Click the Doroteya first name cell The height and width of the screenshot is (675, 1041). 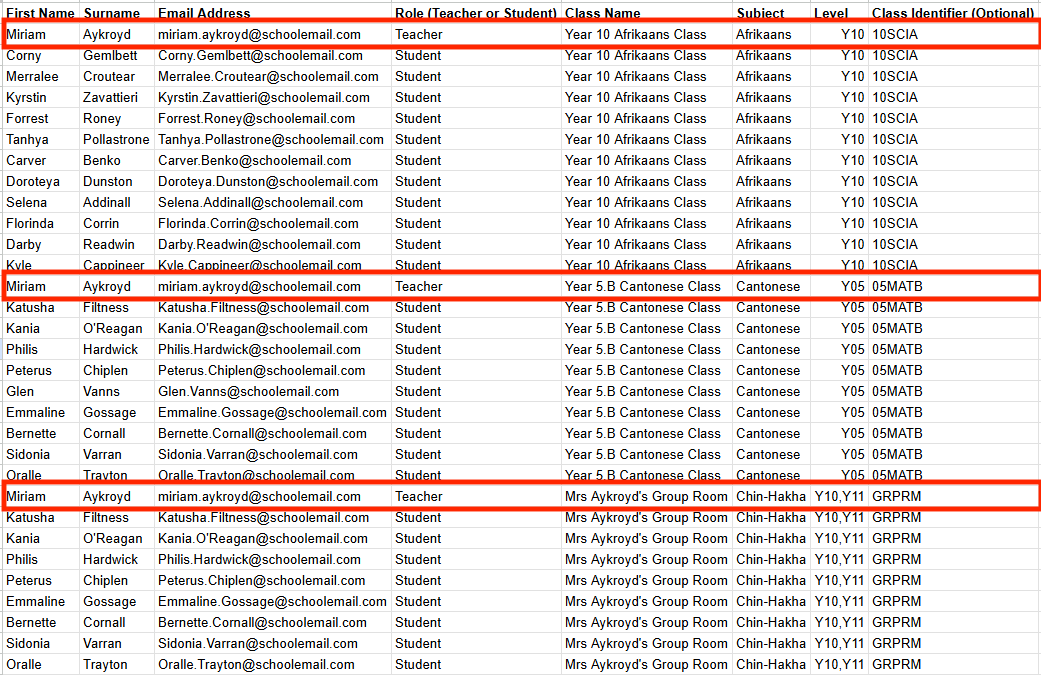point(40,182)
